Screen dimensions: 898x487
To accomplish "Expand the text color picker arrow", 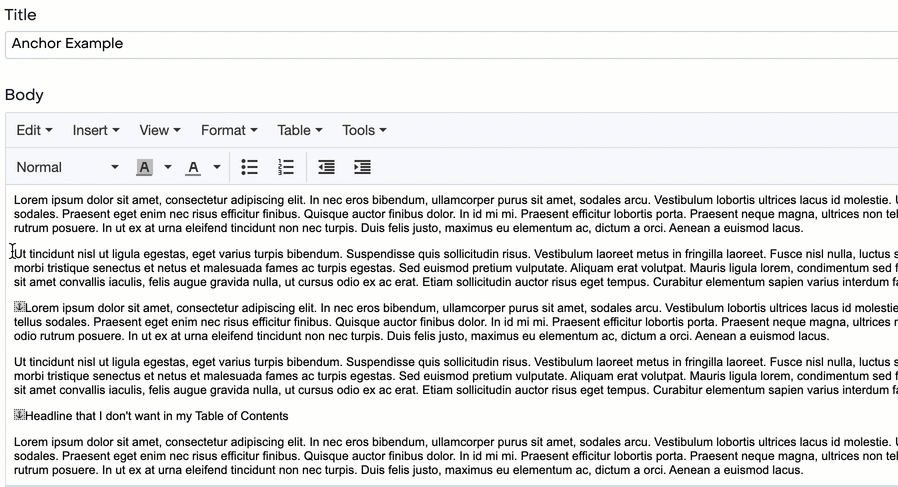I will (216, 167).
